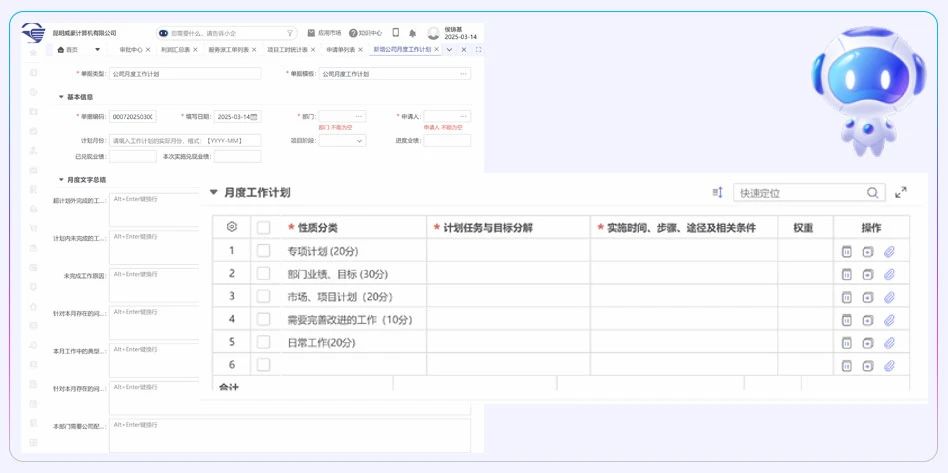Click the row sort icon beside 快速定位
Image resolution: width=948 pixels, height=473 pixels.
pyautogui.click(x=718, y=192)
